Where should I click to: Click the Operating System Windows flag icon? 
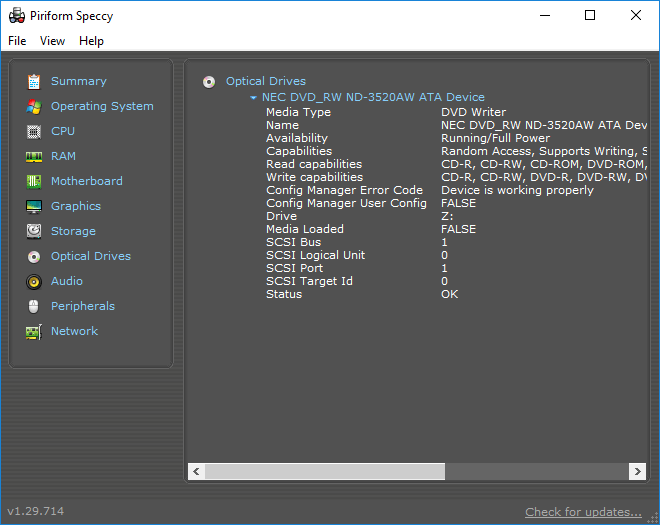point(34,107)
